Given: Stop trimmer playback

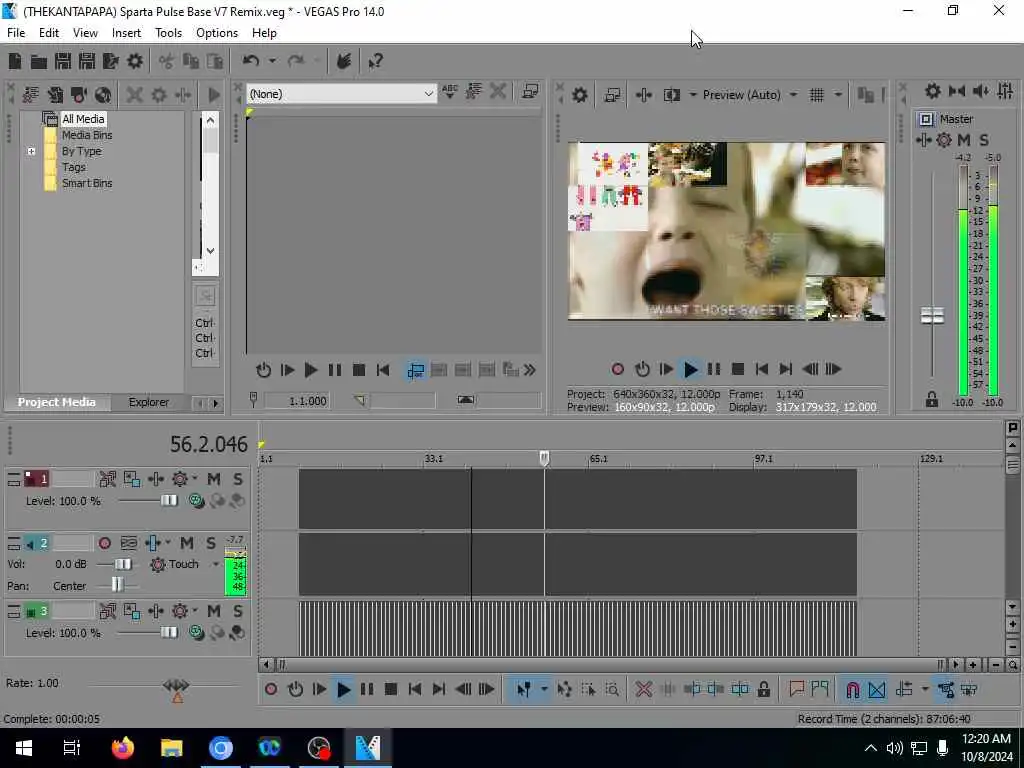Looking at the screenshot, I should 359,370.
